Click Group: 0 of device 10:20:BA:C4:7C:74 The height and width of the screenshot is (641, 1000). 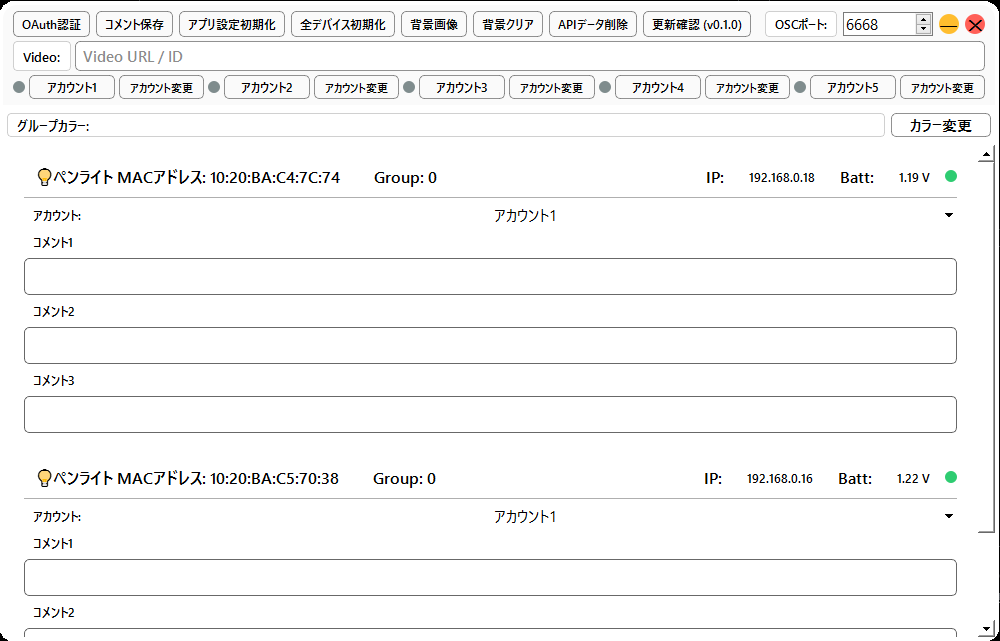[405, 177]
